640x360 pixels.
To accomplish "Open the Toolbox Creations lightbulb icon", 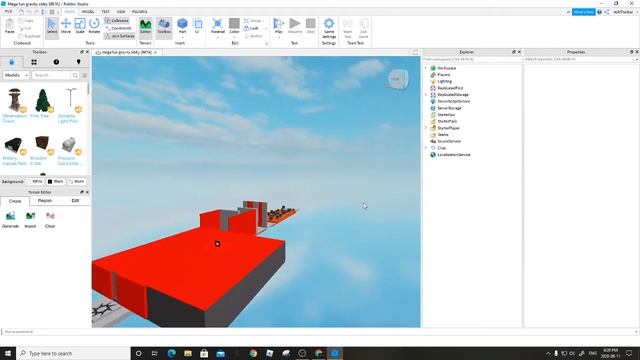I will coord(78,62).
